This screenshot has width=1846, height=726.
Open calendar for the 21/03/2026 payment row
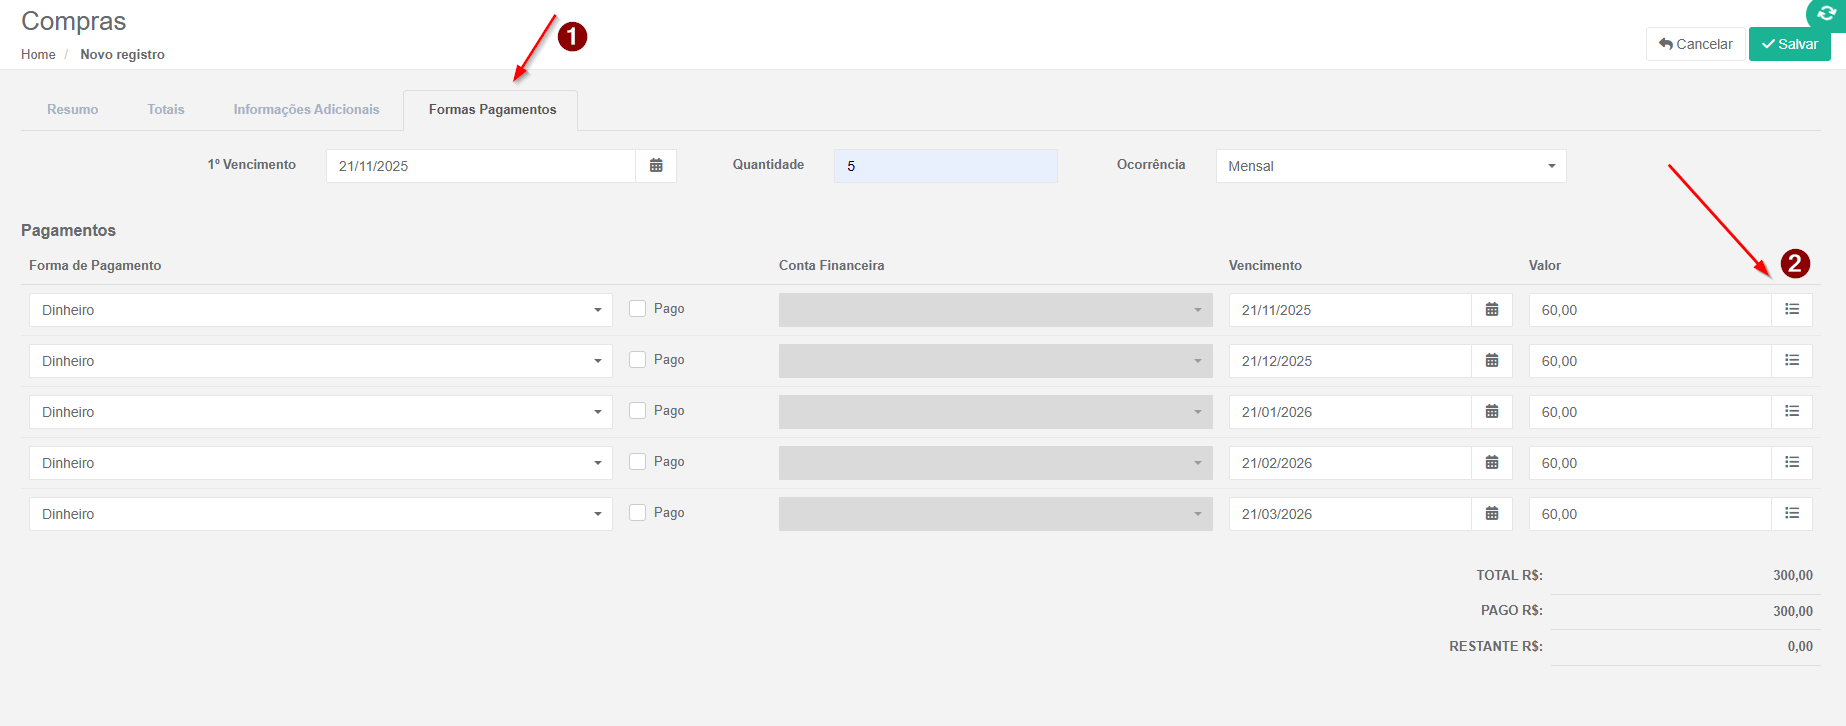click(1491, 514)
